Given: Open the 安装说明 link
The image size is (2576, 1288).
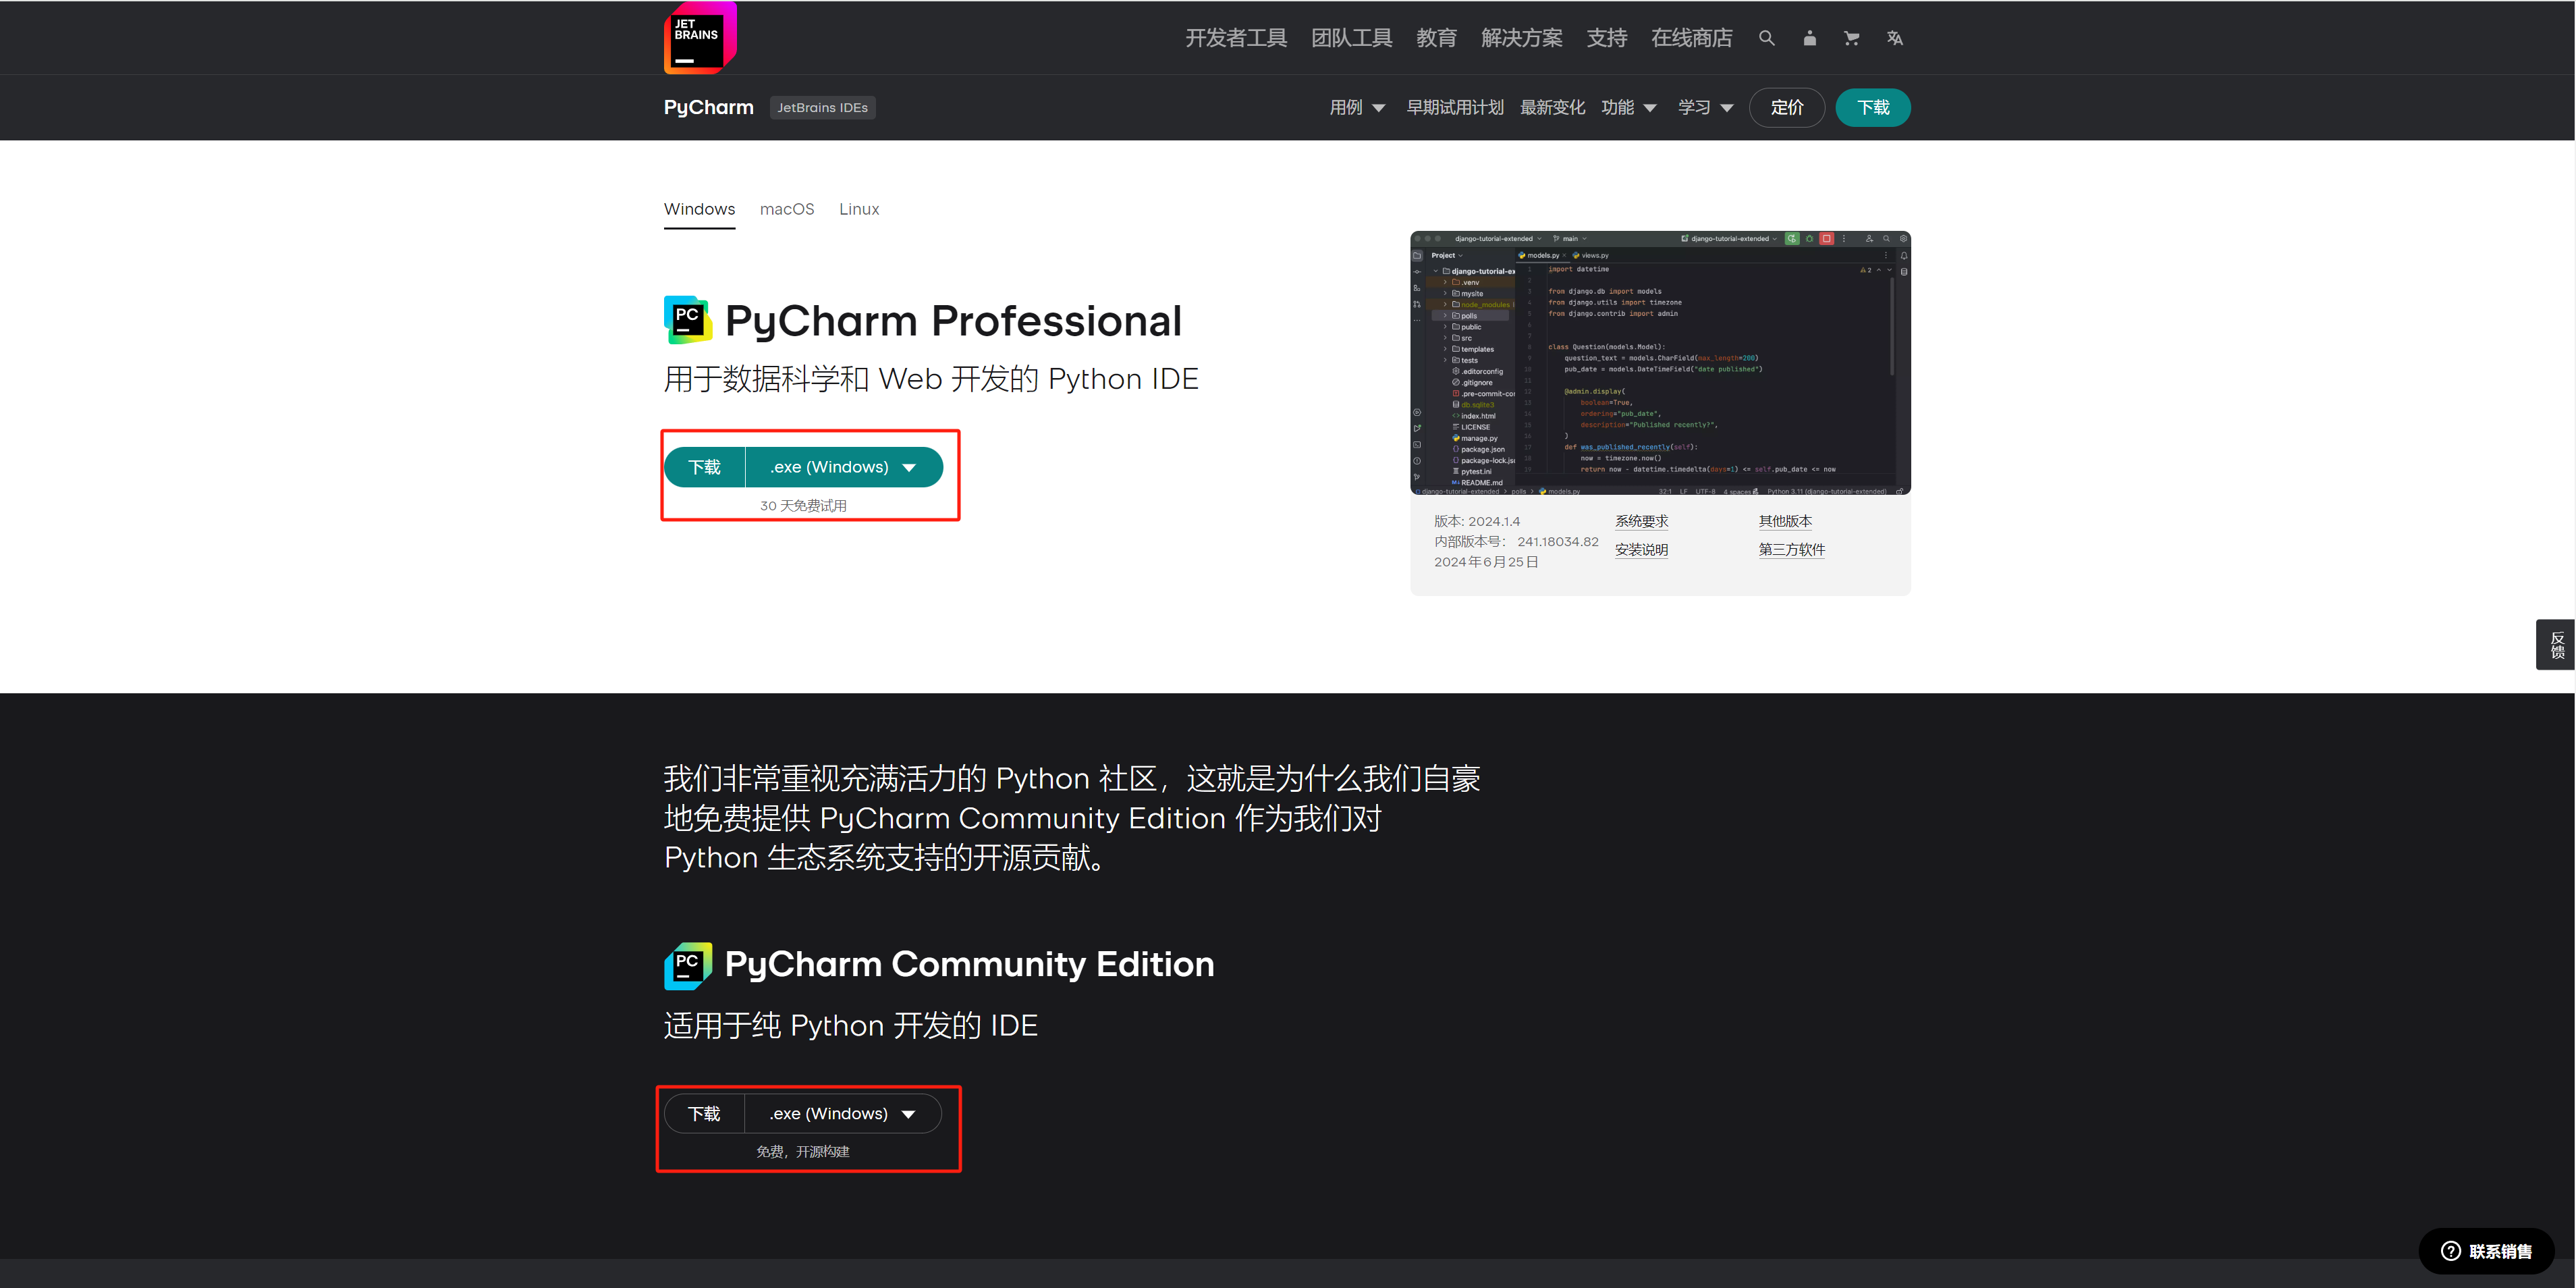Looking at the screenshot, I should (1641, 550).
